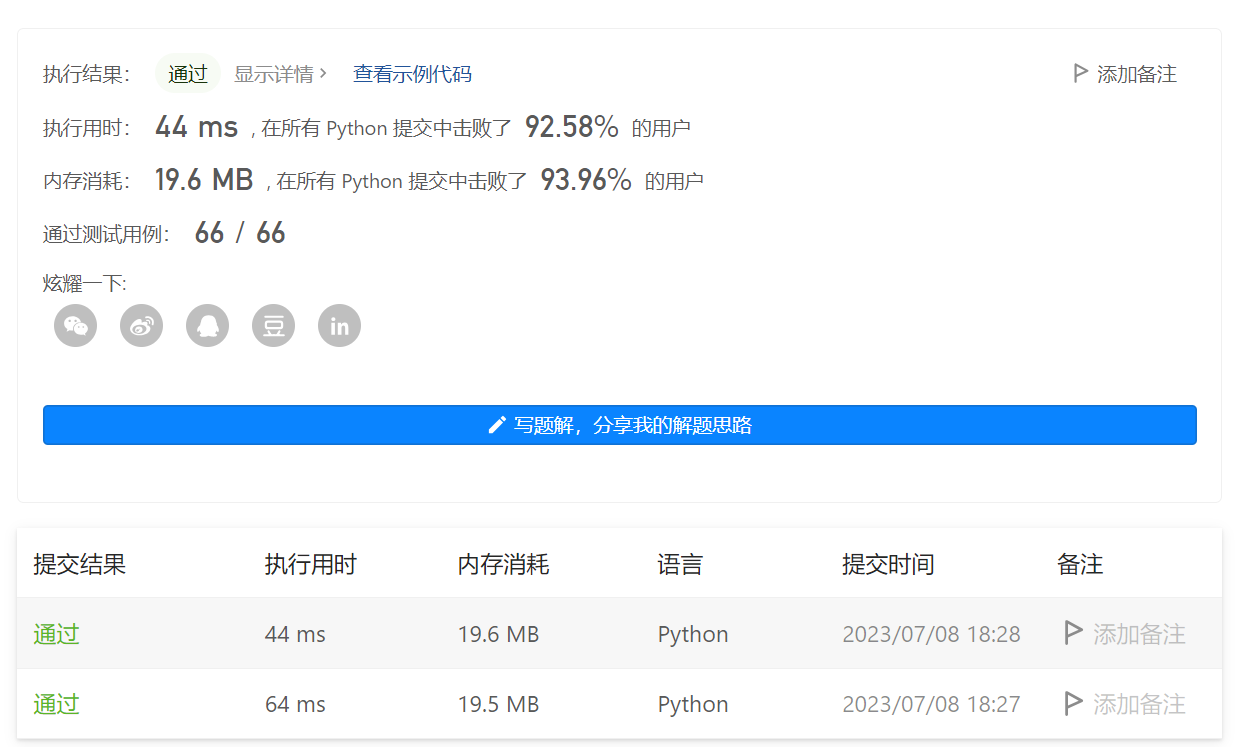This screenshot has height=747, width=1251.
Task: Open the second 通过 submission result
Action: [x=55, y=704]
